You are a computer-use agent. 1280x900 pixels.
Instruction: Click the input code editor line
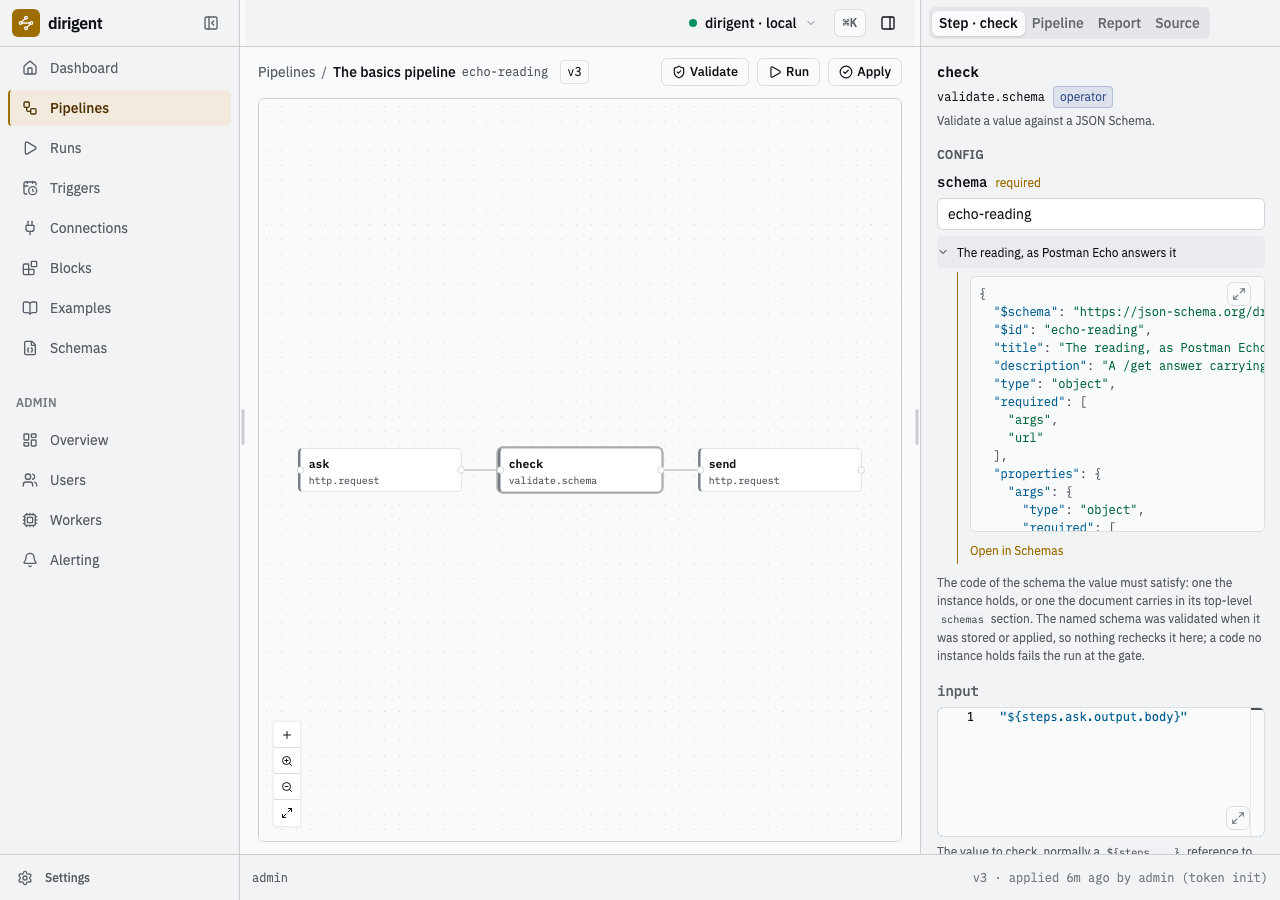point(1094,717)
